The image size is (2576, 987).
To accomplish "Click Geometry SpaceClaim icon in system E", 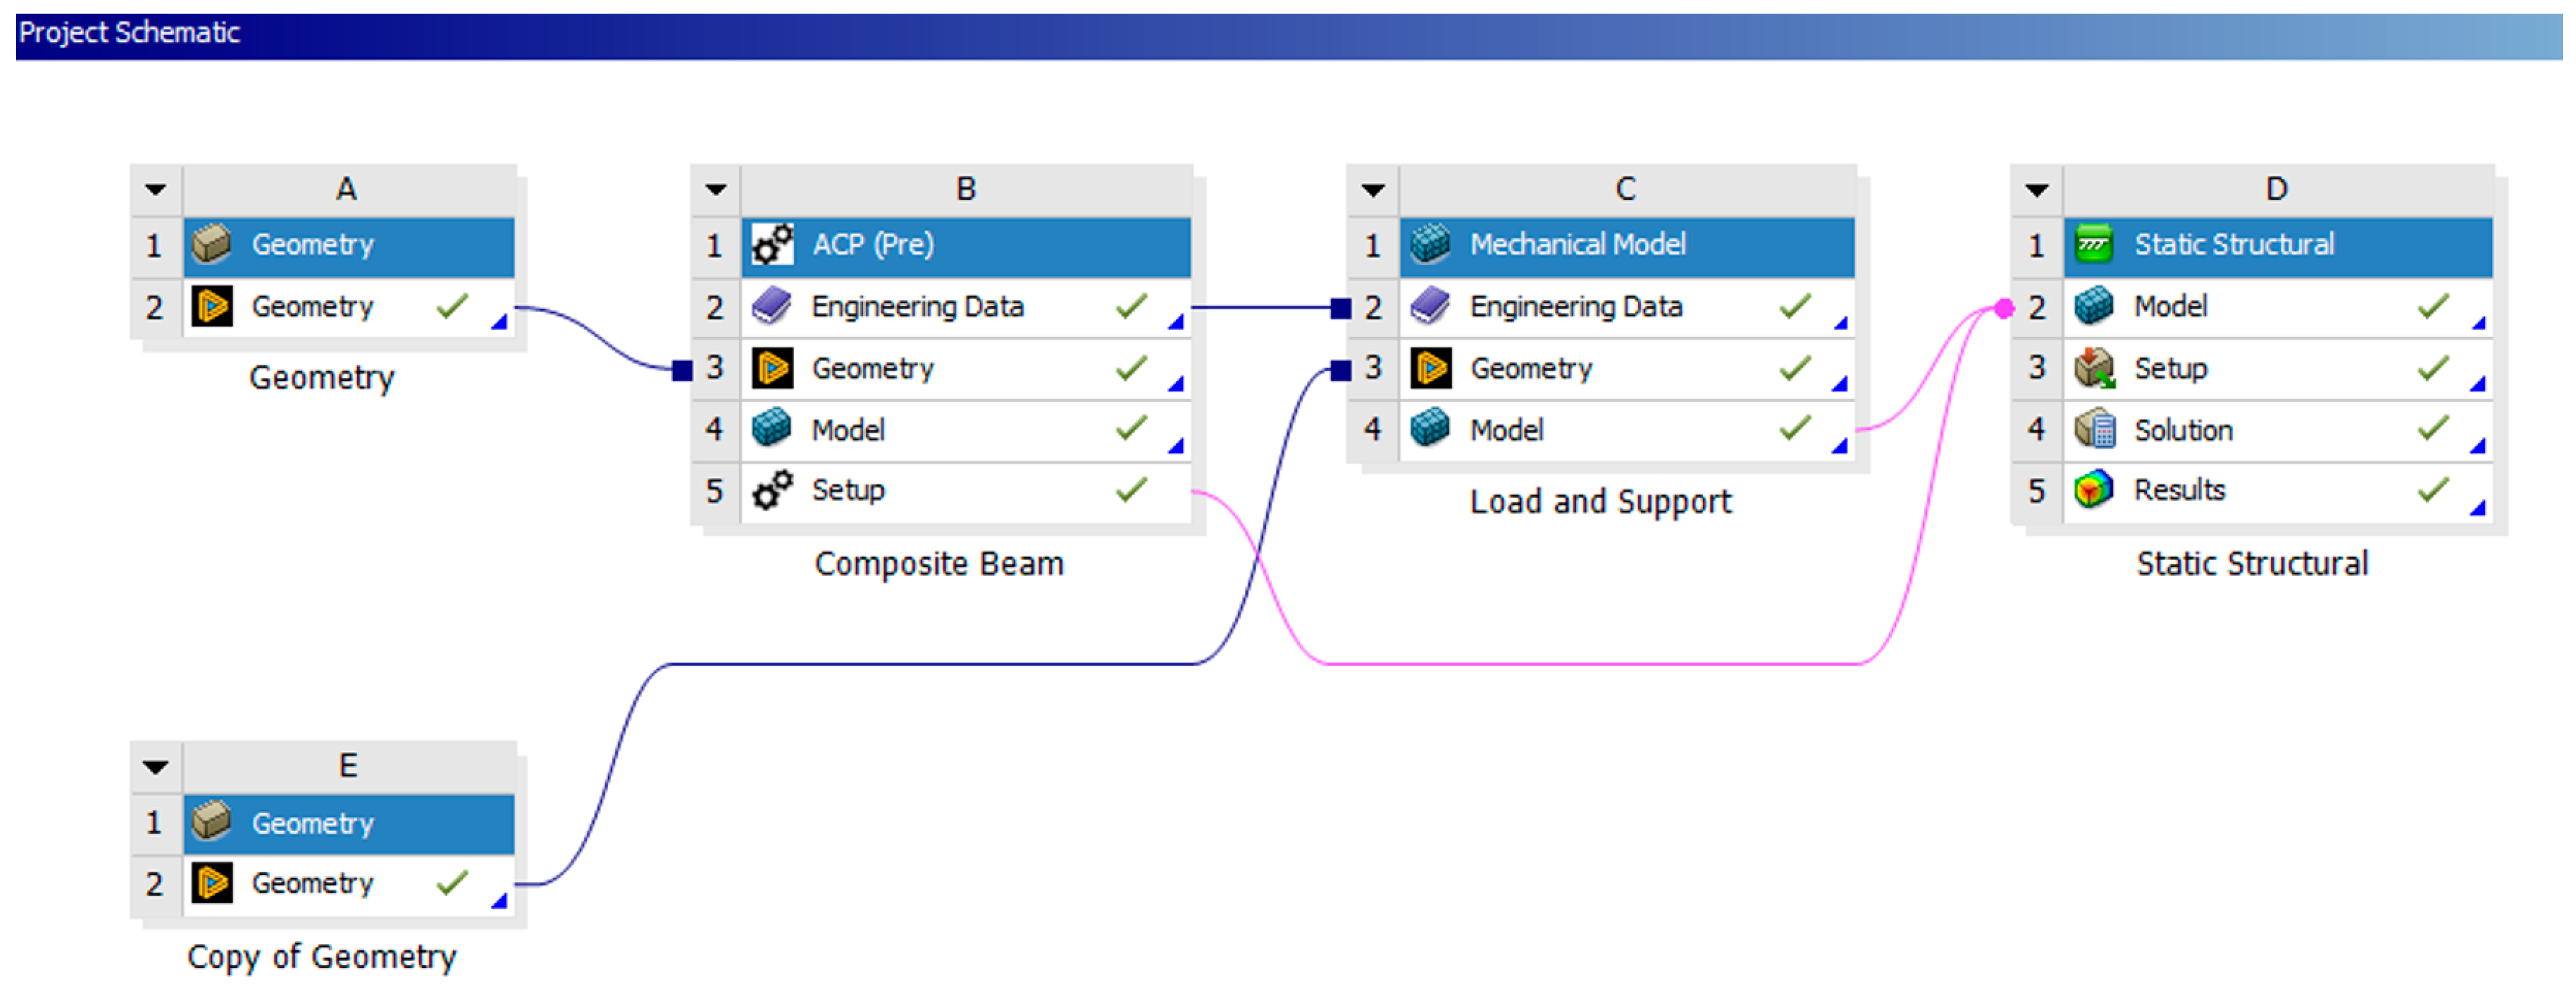I will 212,884.
